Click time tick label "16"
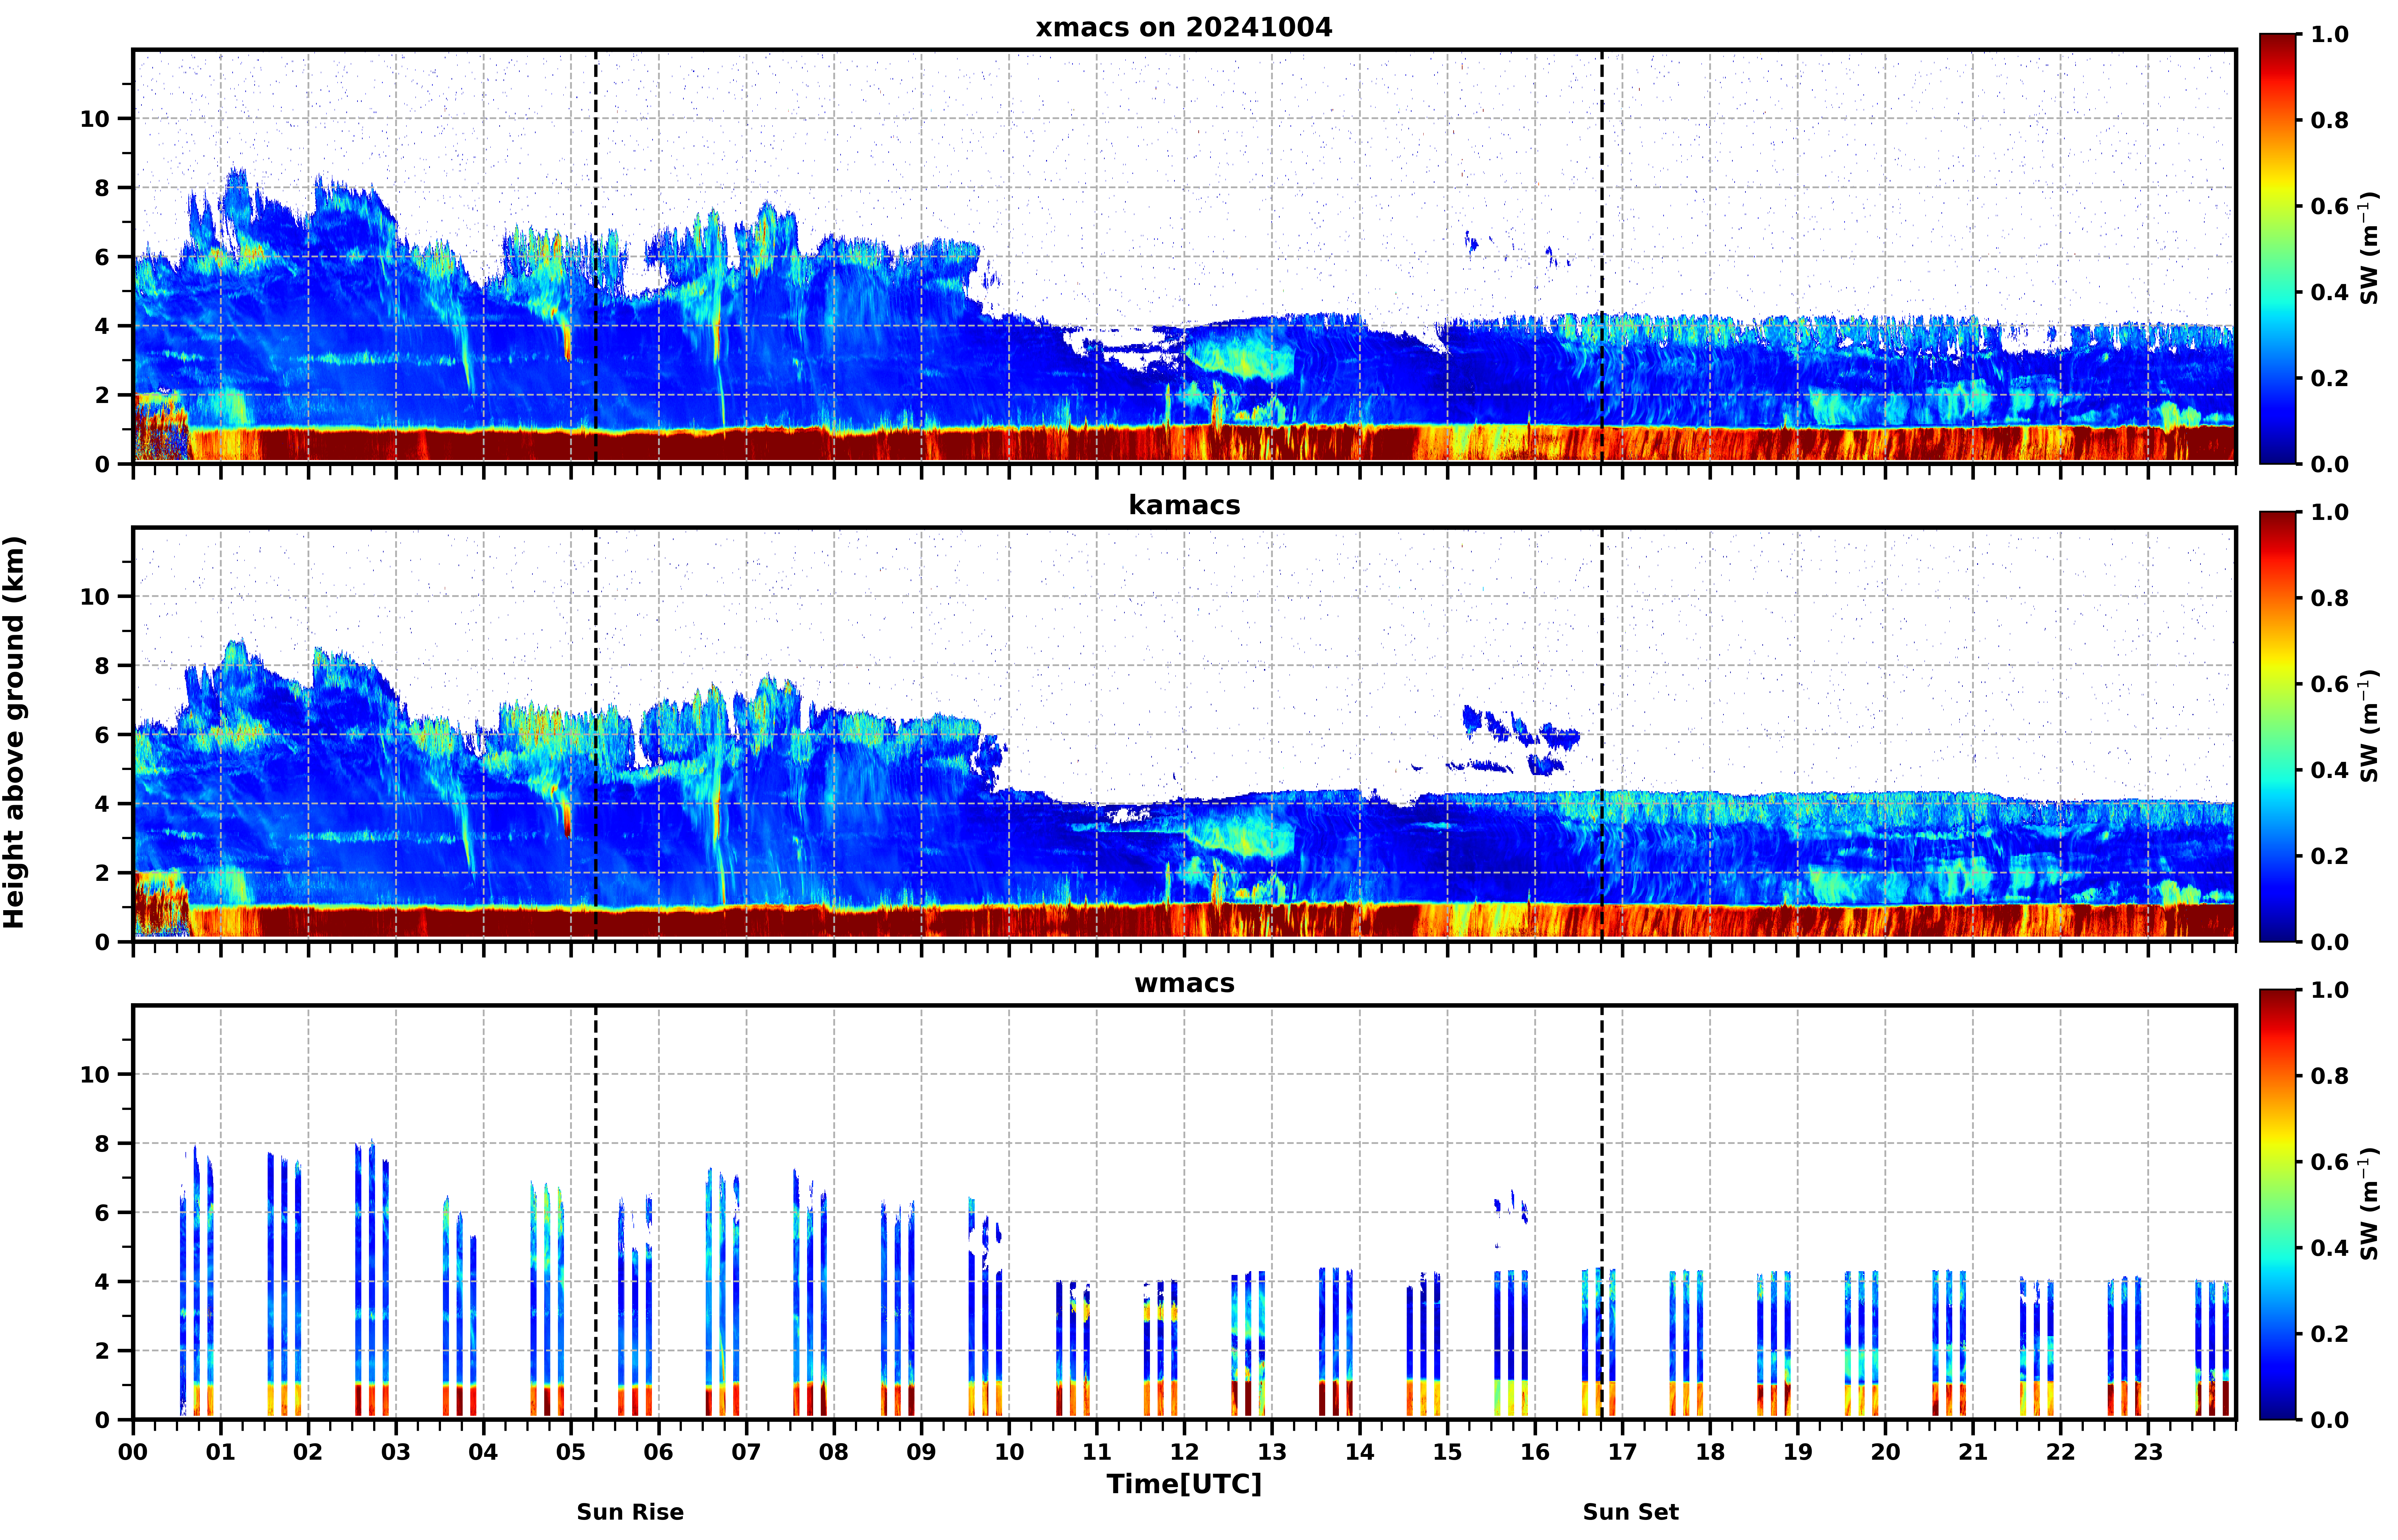Screen dimensions: 2398x1540 (x=1535, y=1452)
